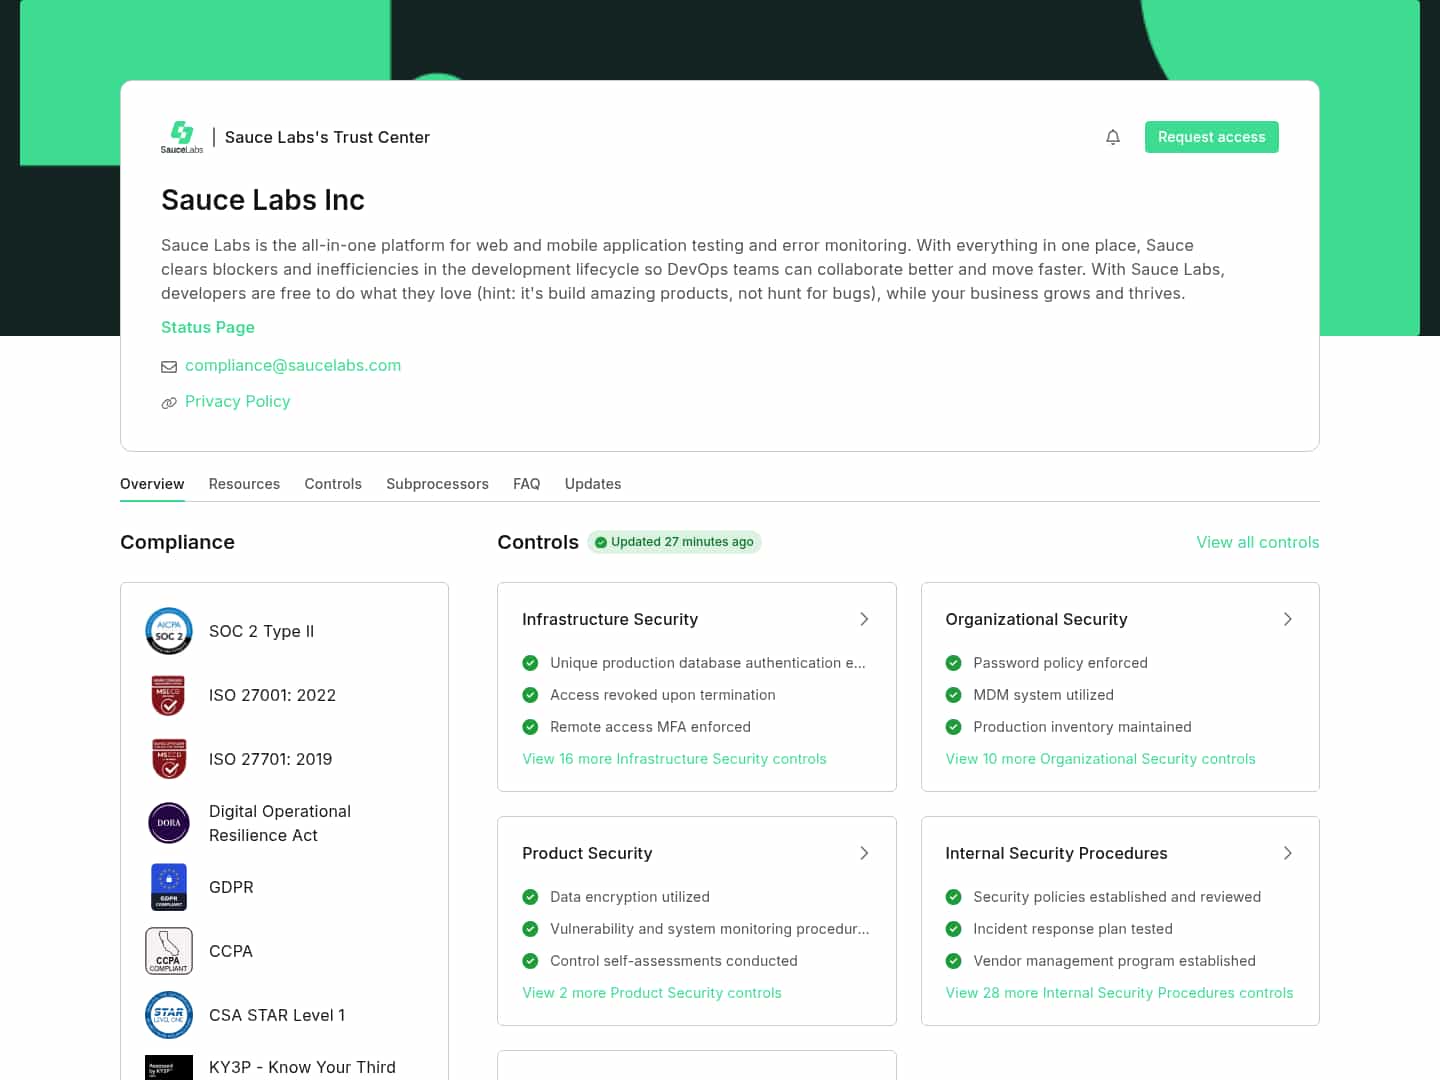This screenshot has height=1080, width=1440.
Task: Click the Sauce Labs's Trust Center title
Action: 327,137
